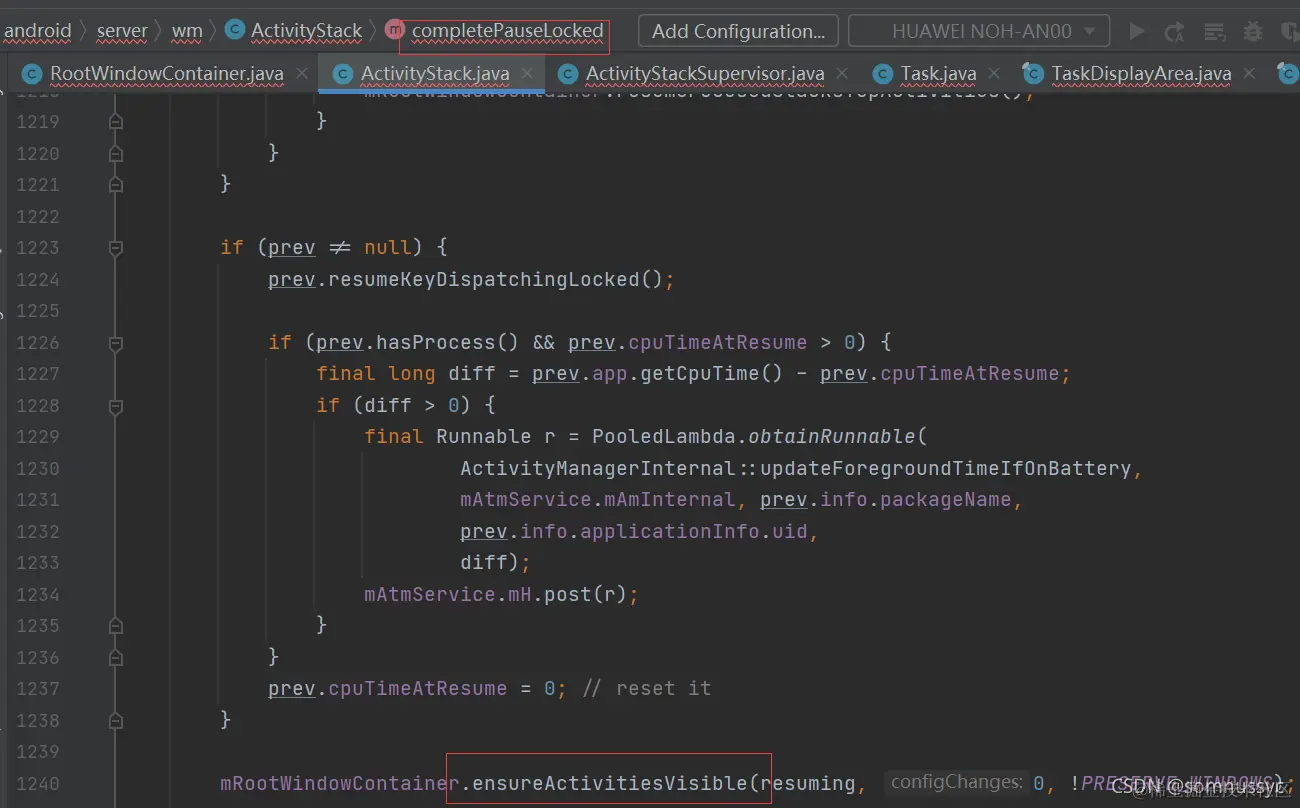Click the resumeKeyDispatchingLocked method call
Viewport: 1300px width, 808px height.
(484, 279)
